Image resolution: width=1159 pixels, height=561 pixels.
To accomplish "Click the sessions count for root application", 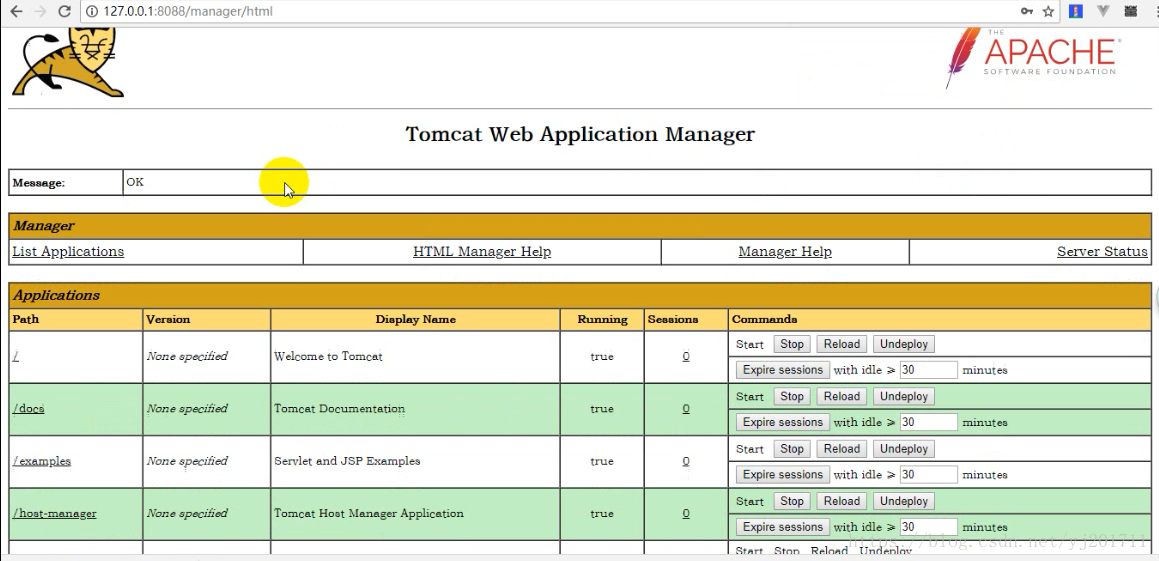I will point(686,356).
